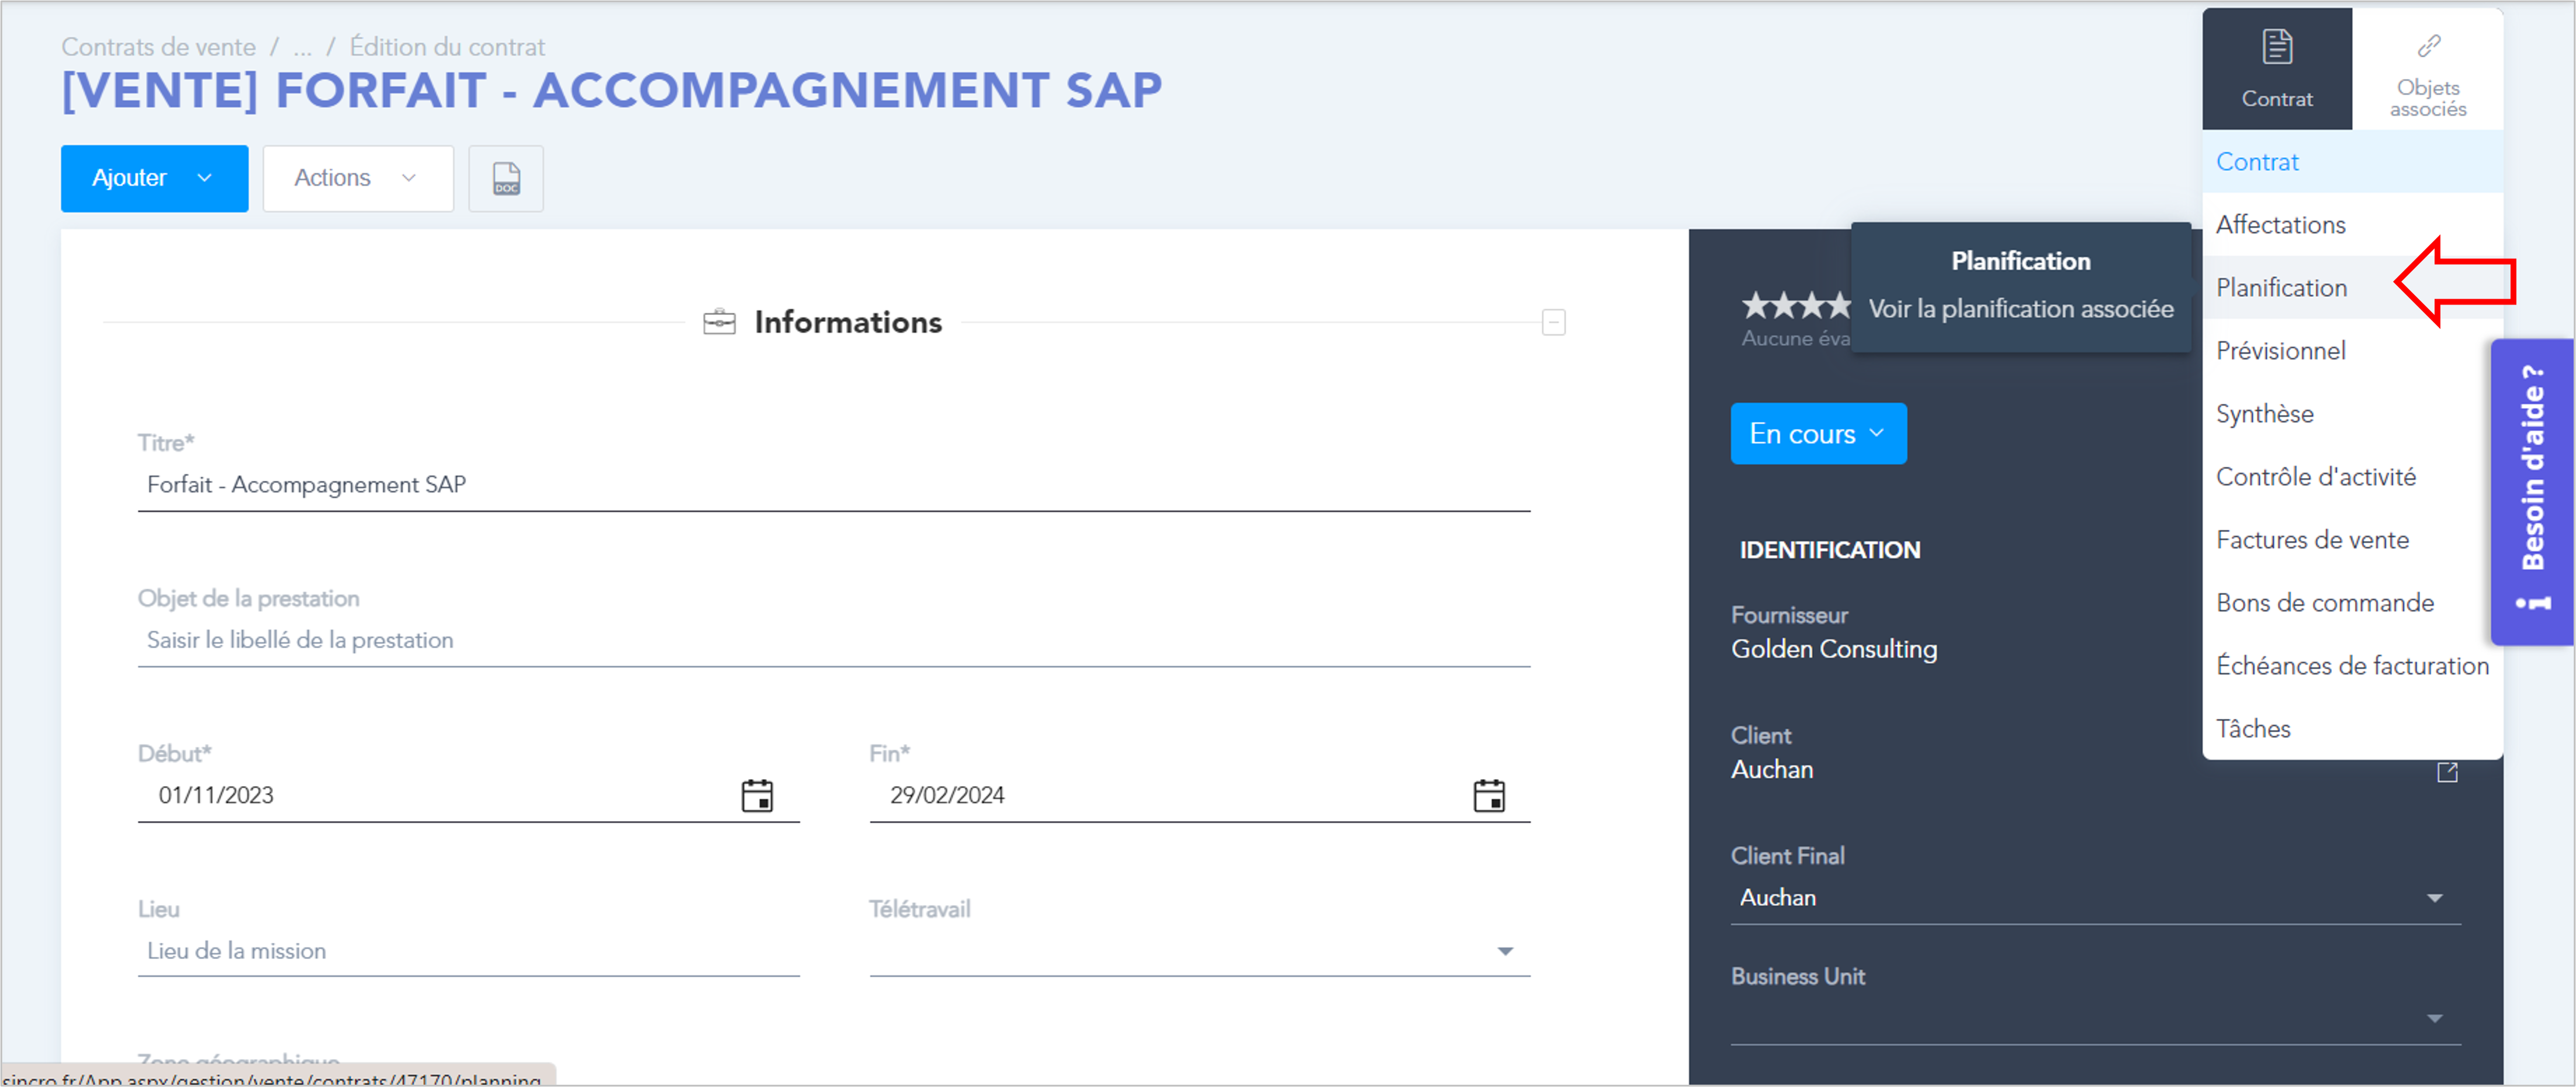Click the Auchan client name
The width and height of the screenshot is (2576, 1087).
click(1772, 769)
